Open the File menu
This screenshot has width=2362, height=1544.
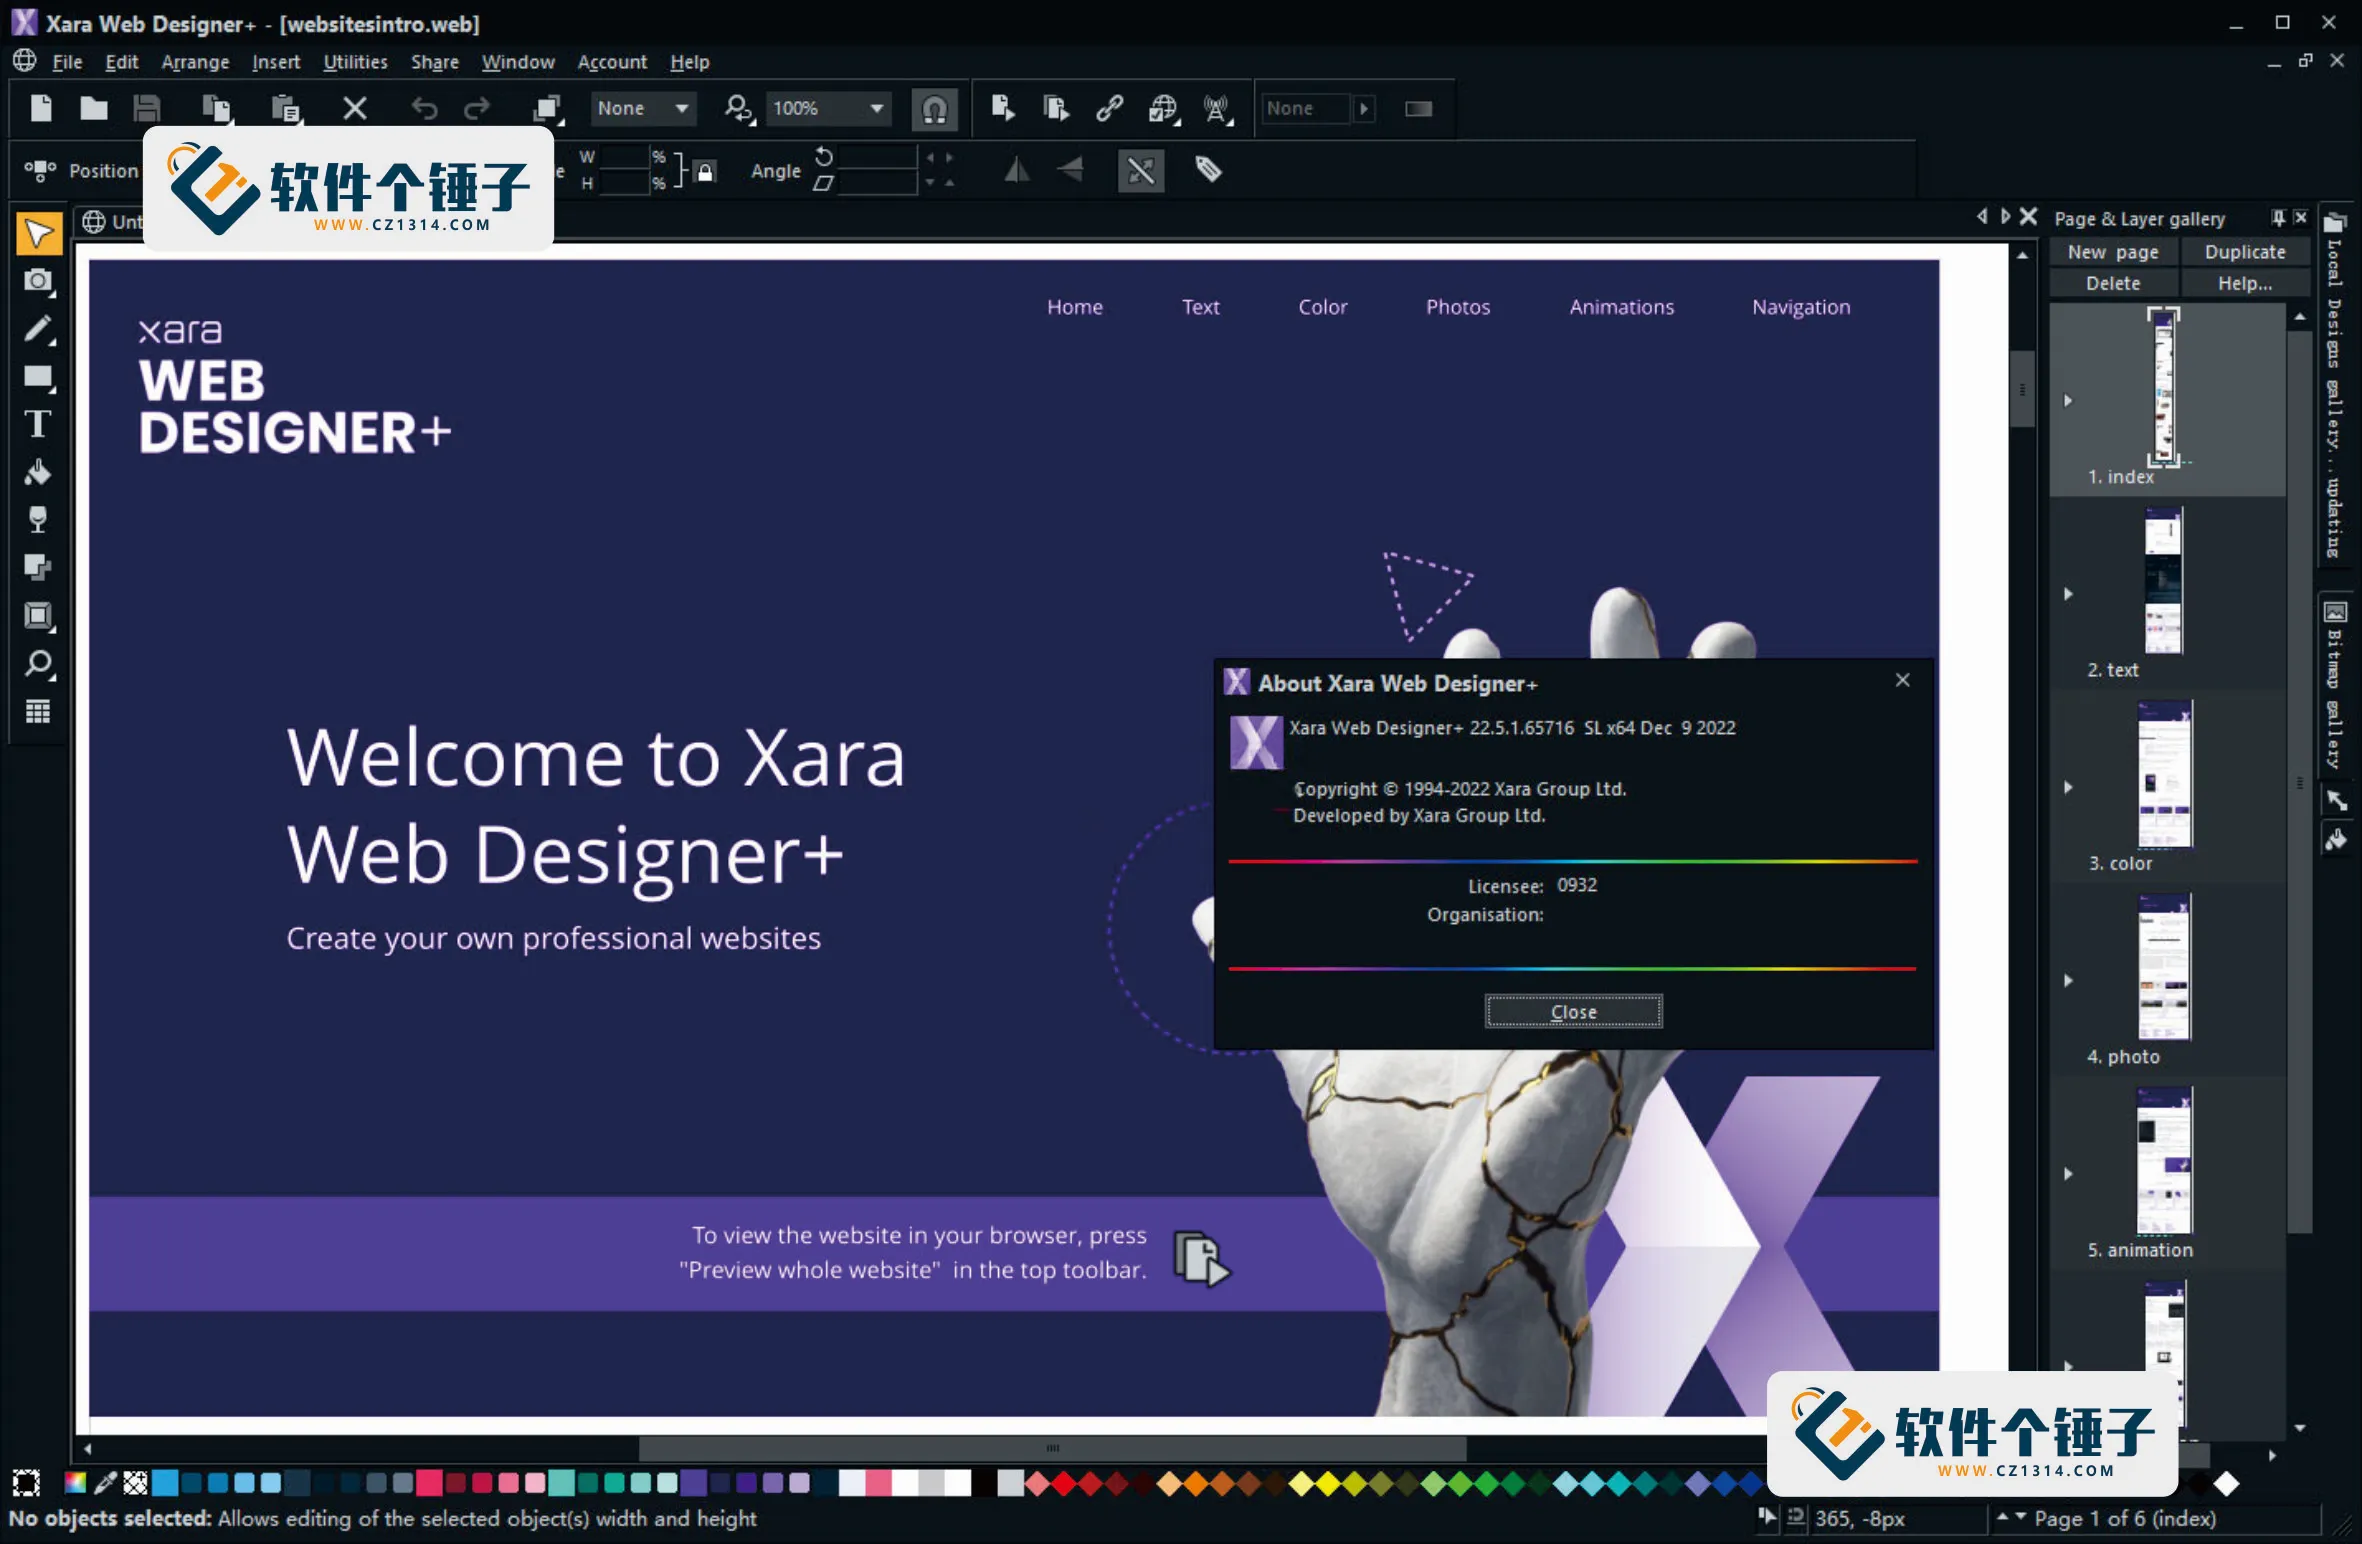tap(67, 62)
